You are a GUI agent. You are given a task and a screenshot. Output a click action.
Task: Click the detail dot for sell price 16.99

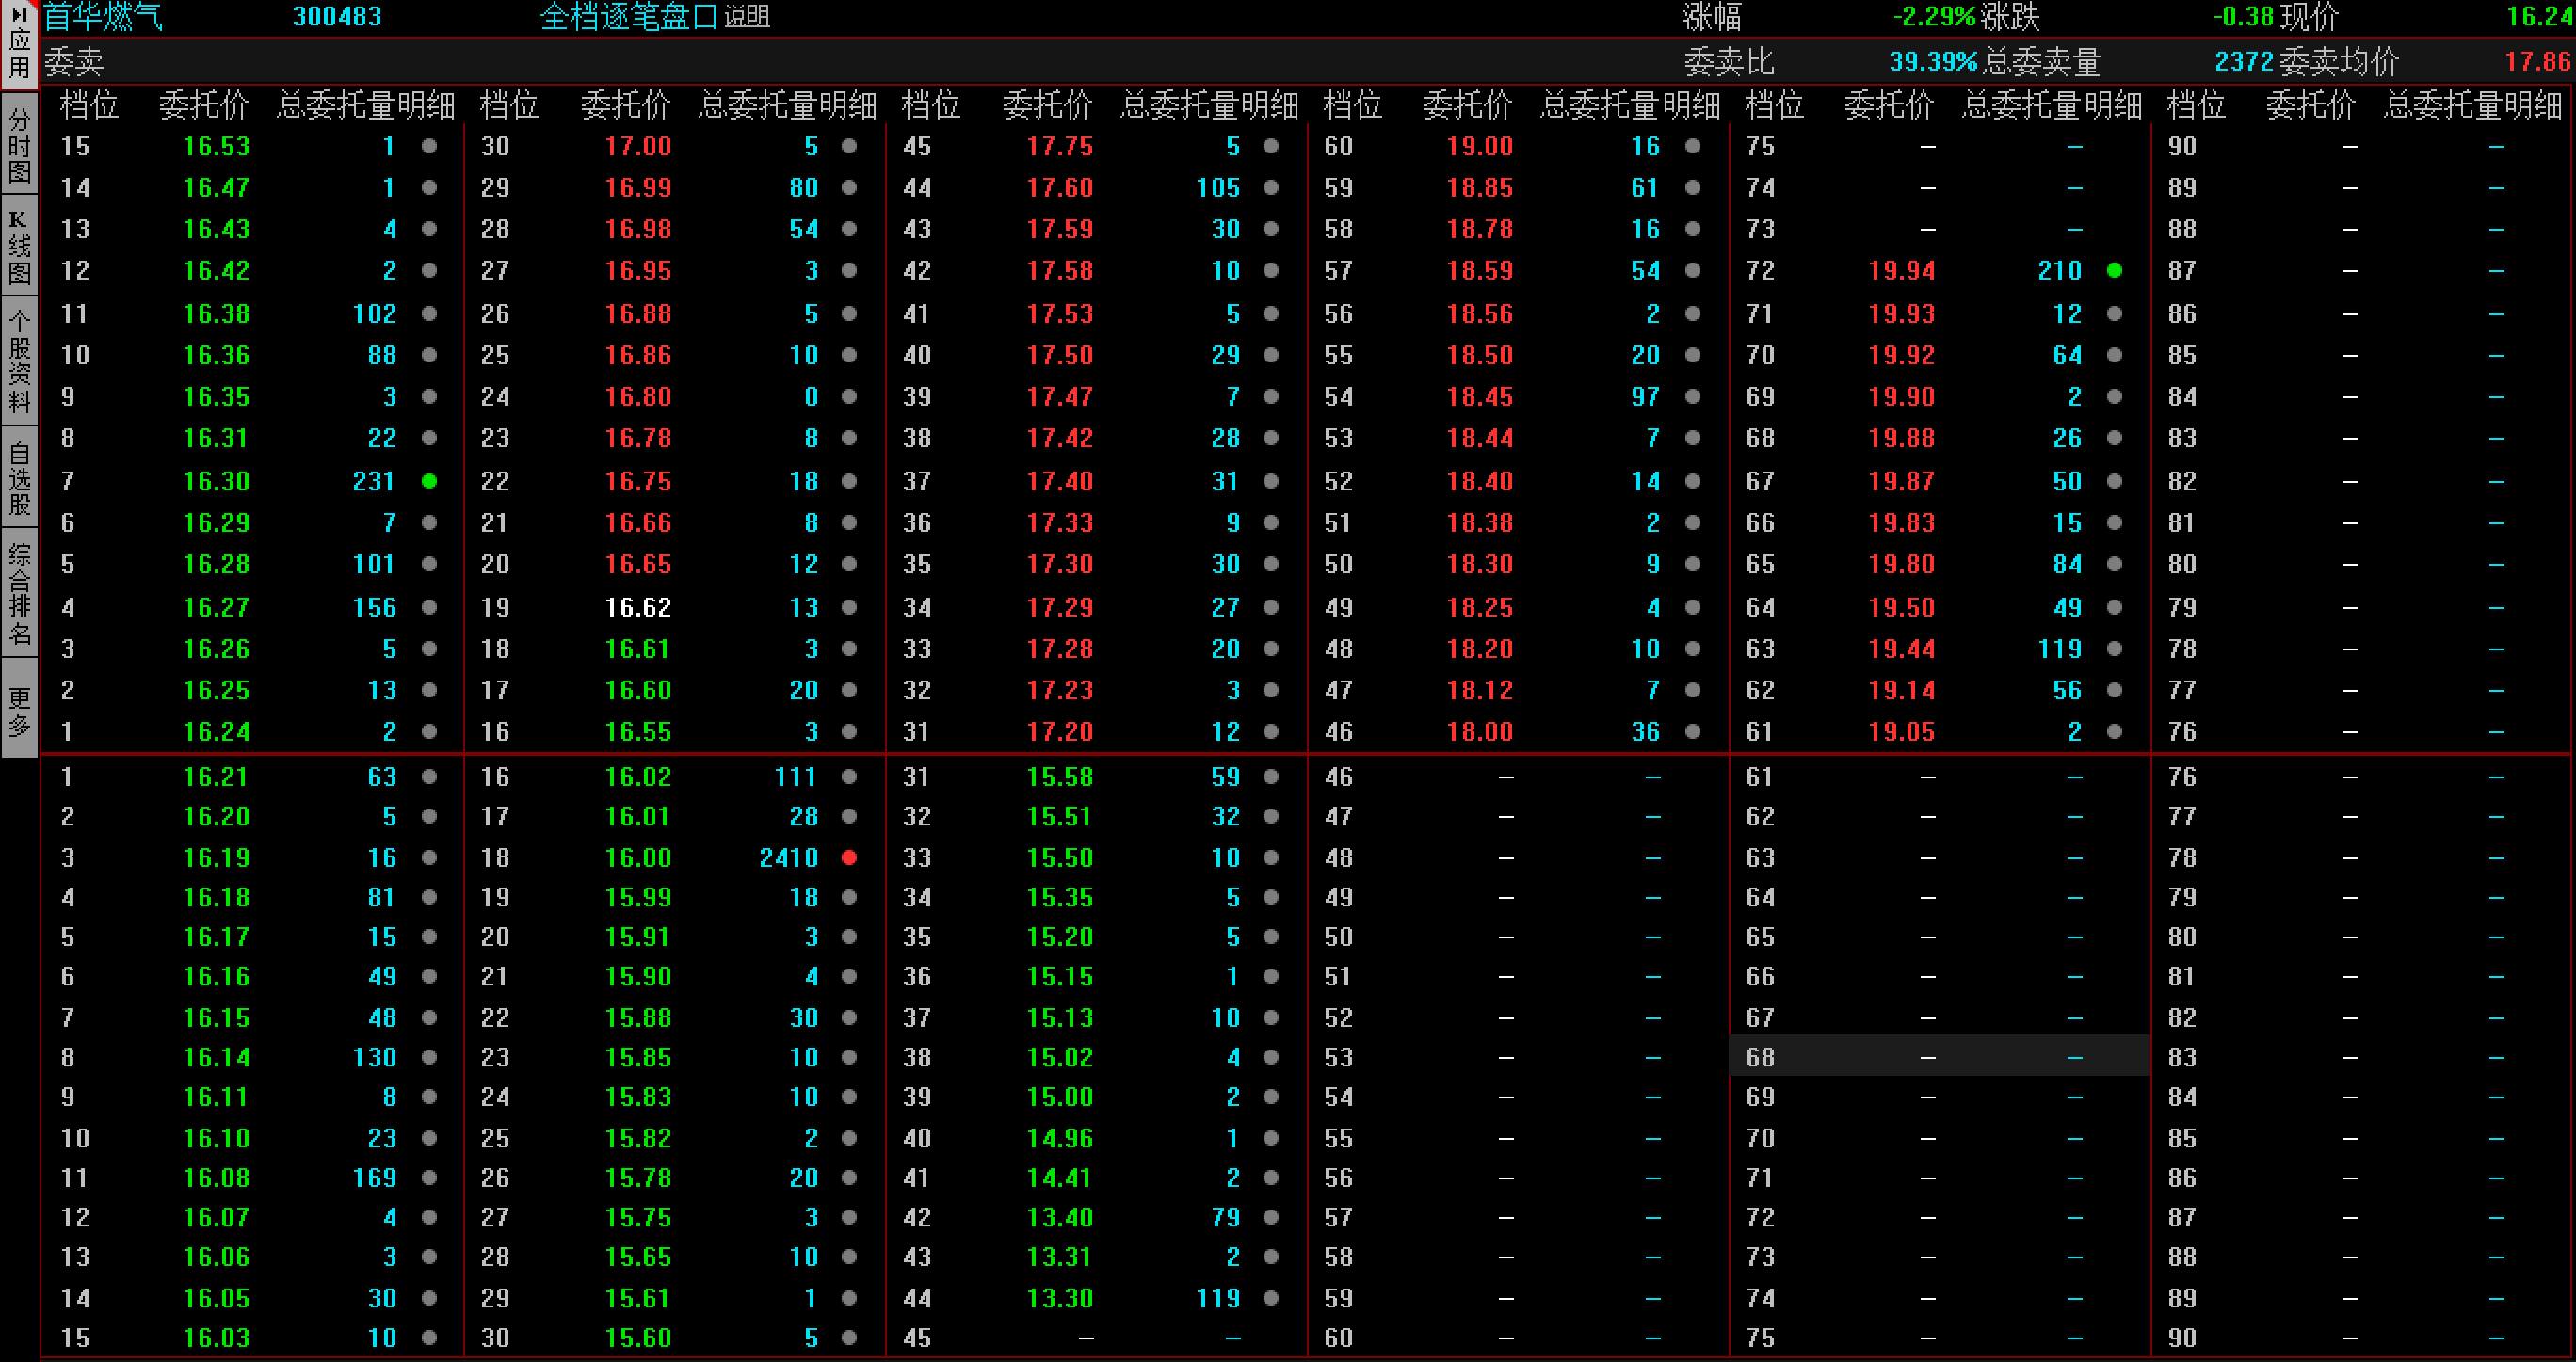849,187
